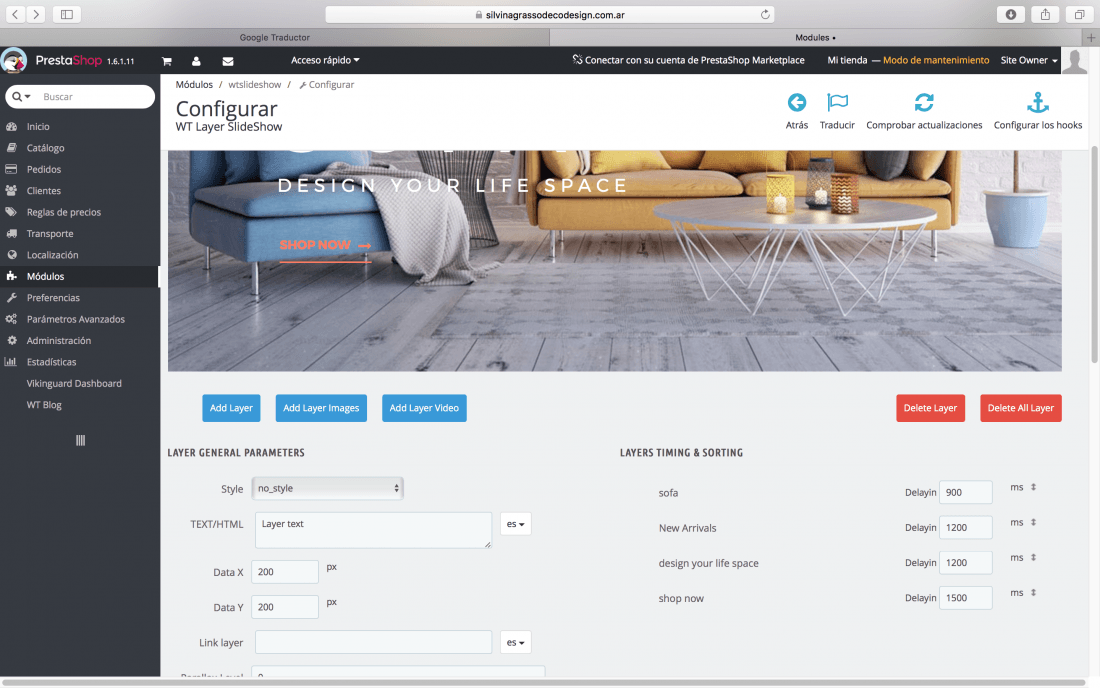
Task: Click the Site Owner avatar picture
Action: tap(1075, 61)
